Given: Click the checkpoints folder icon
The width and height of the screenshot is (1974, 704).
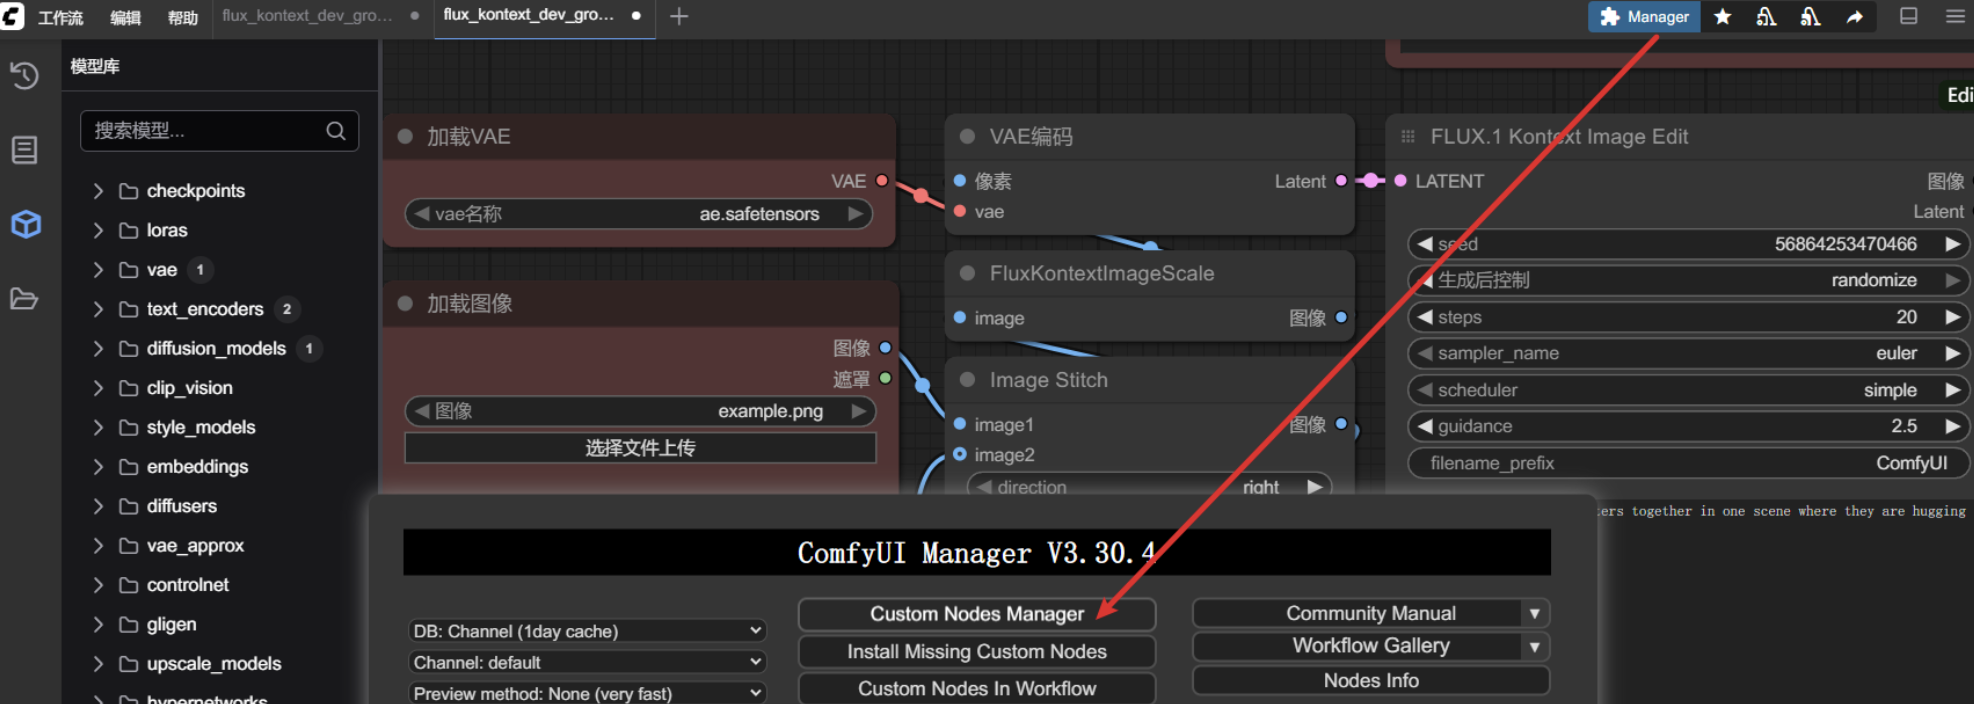Looking at the screenshot, I should tap(128, 191).
